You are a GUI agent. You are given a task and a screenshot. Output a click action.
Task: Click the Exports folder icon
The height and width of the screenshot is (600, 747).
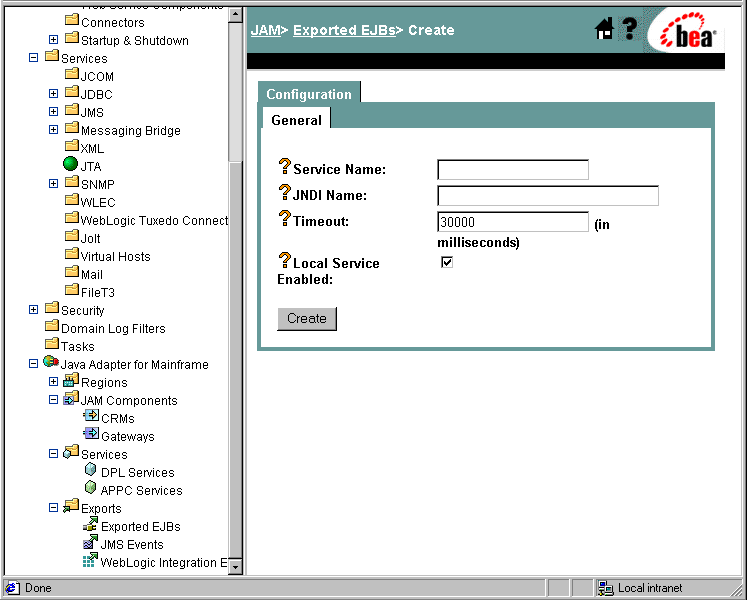[x=71, y=506]
